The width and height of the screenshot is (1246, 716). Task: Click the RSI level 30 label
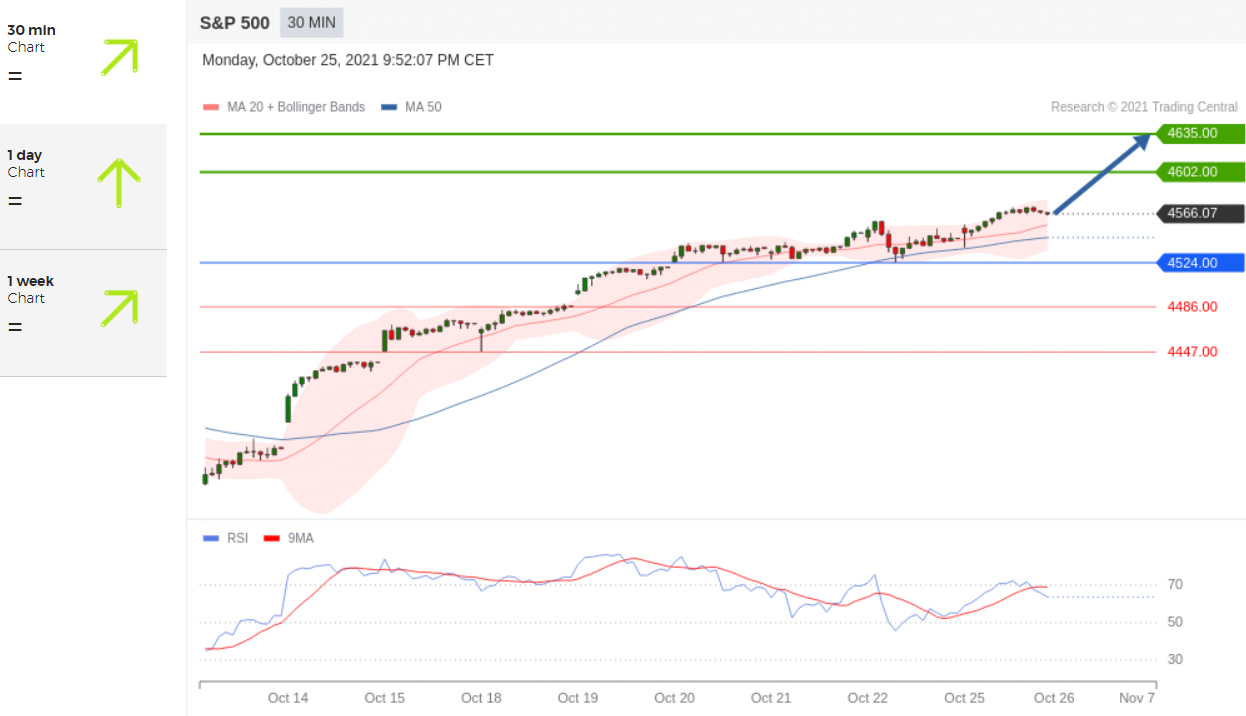[1175, 660]
